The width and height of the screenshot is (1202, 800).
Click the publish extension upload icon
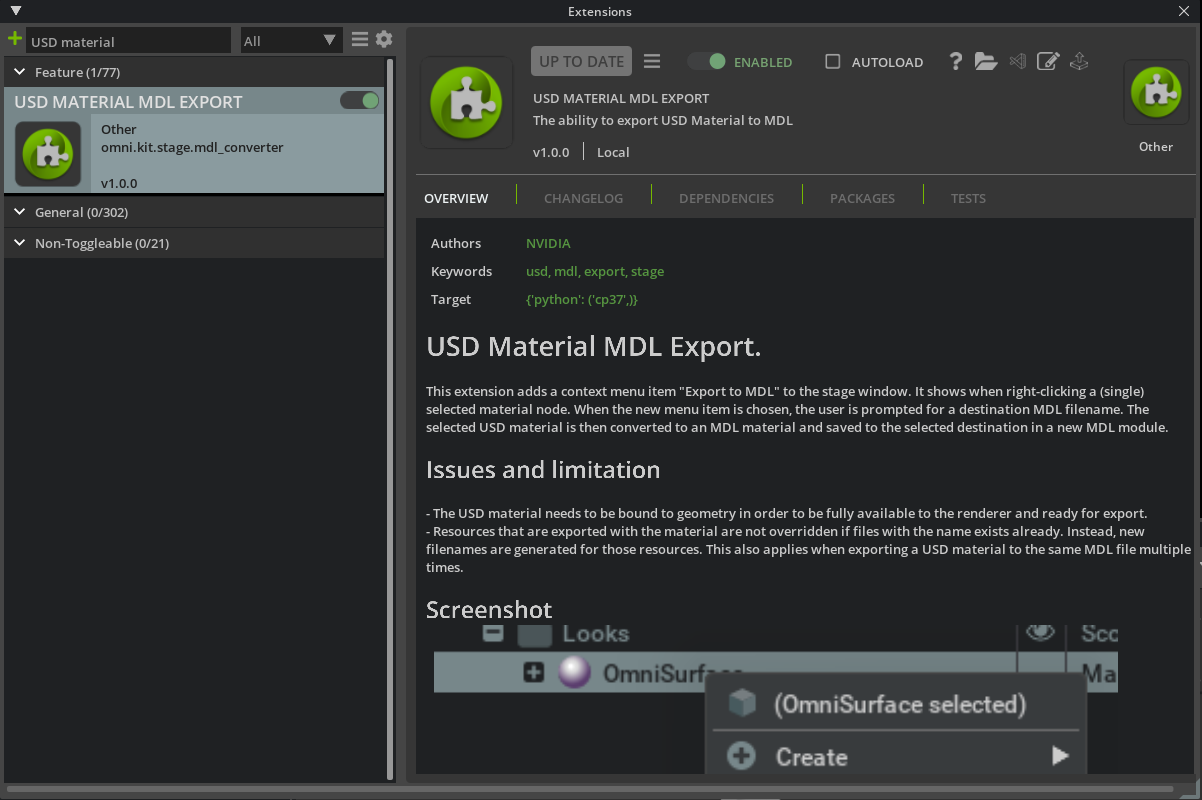click(x=1079, y=61)
